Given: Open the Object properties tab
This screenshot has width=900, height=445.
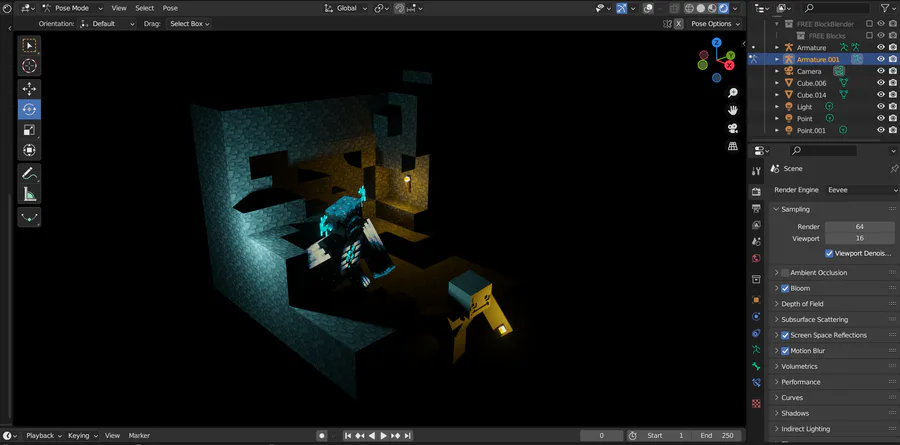Looking at the screenshot, I should point(756,300).
